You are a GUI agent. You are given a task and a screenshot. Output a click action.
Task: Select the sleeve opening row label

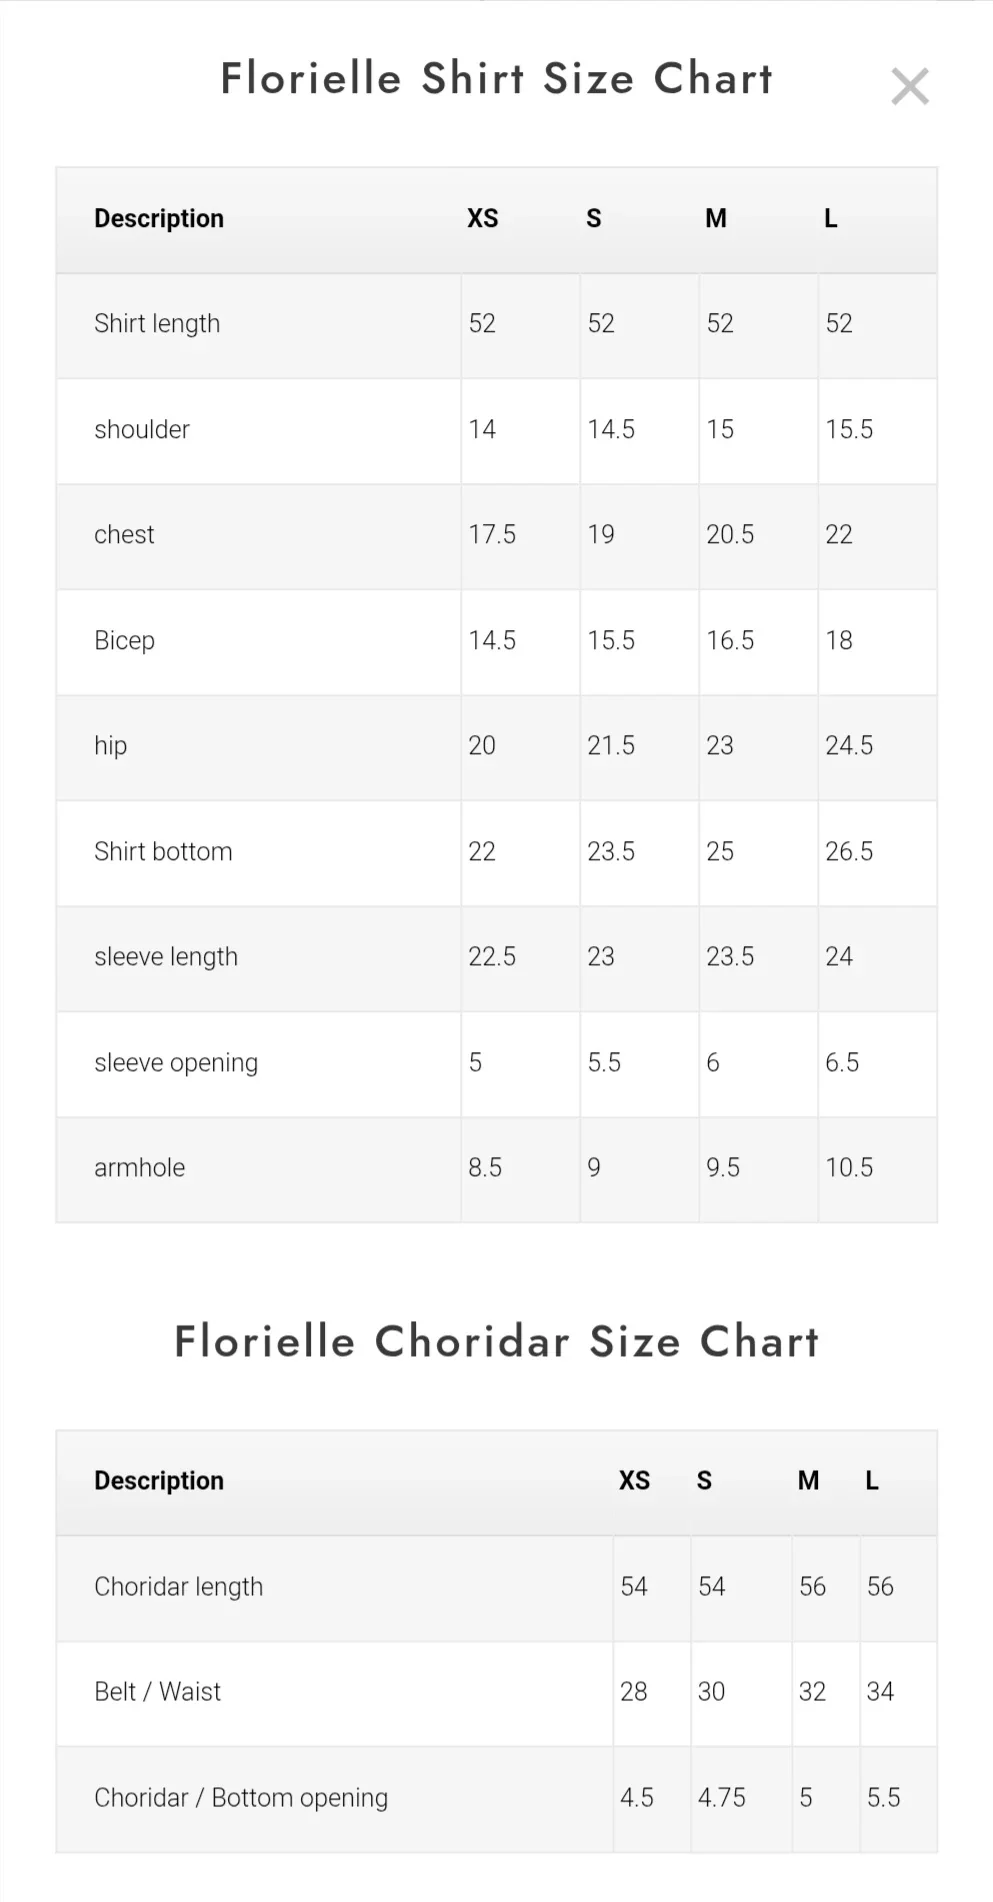coord(176,1063)
